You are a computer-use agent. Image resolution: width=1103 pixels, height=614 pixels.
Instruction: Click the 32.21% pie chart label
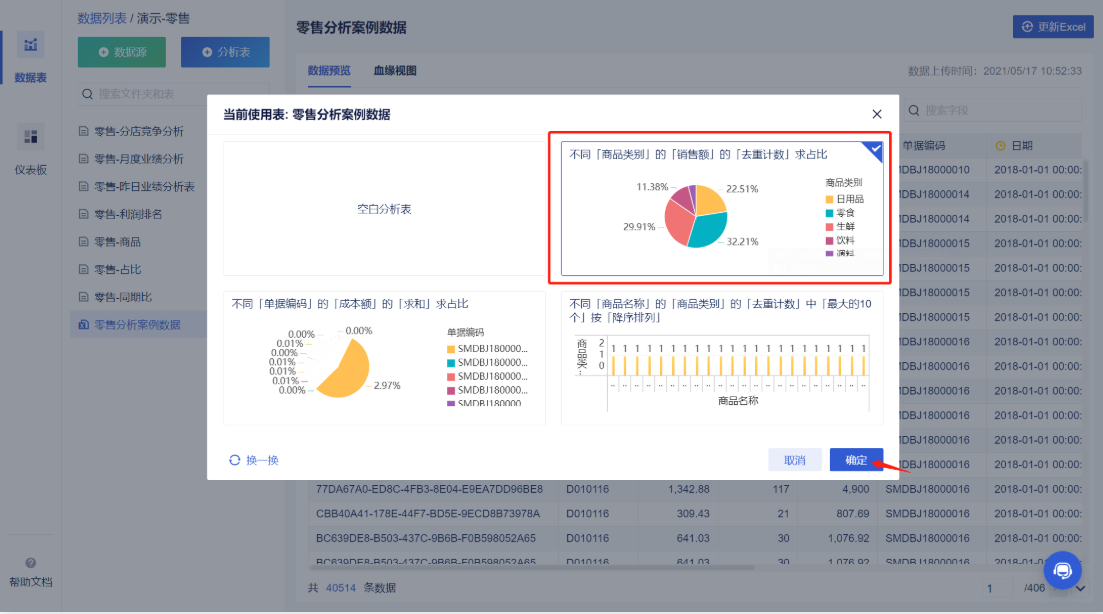click(742, 241)
